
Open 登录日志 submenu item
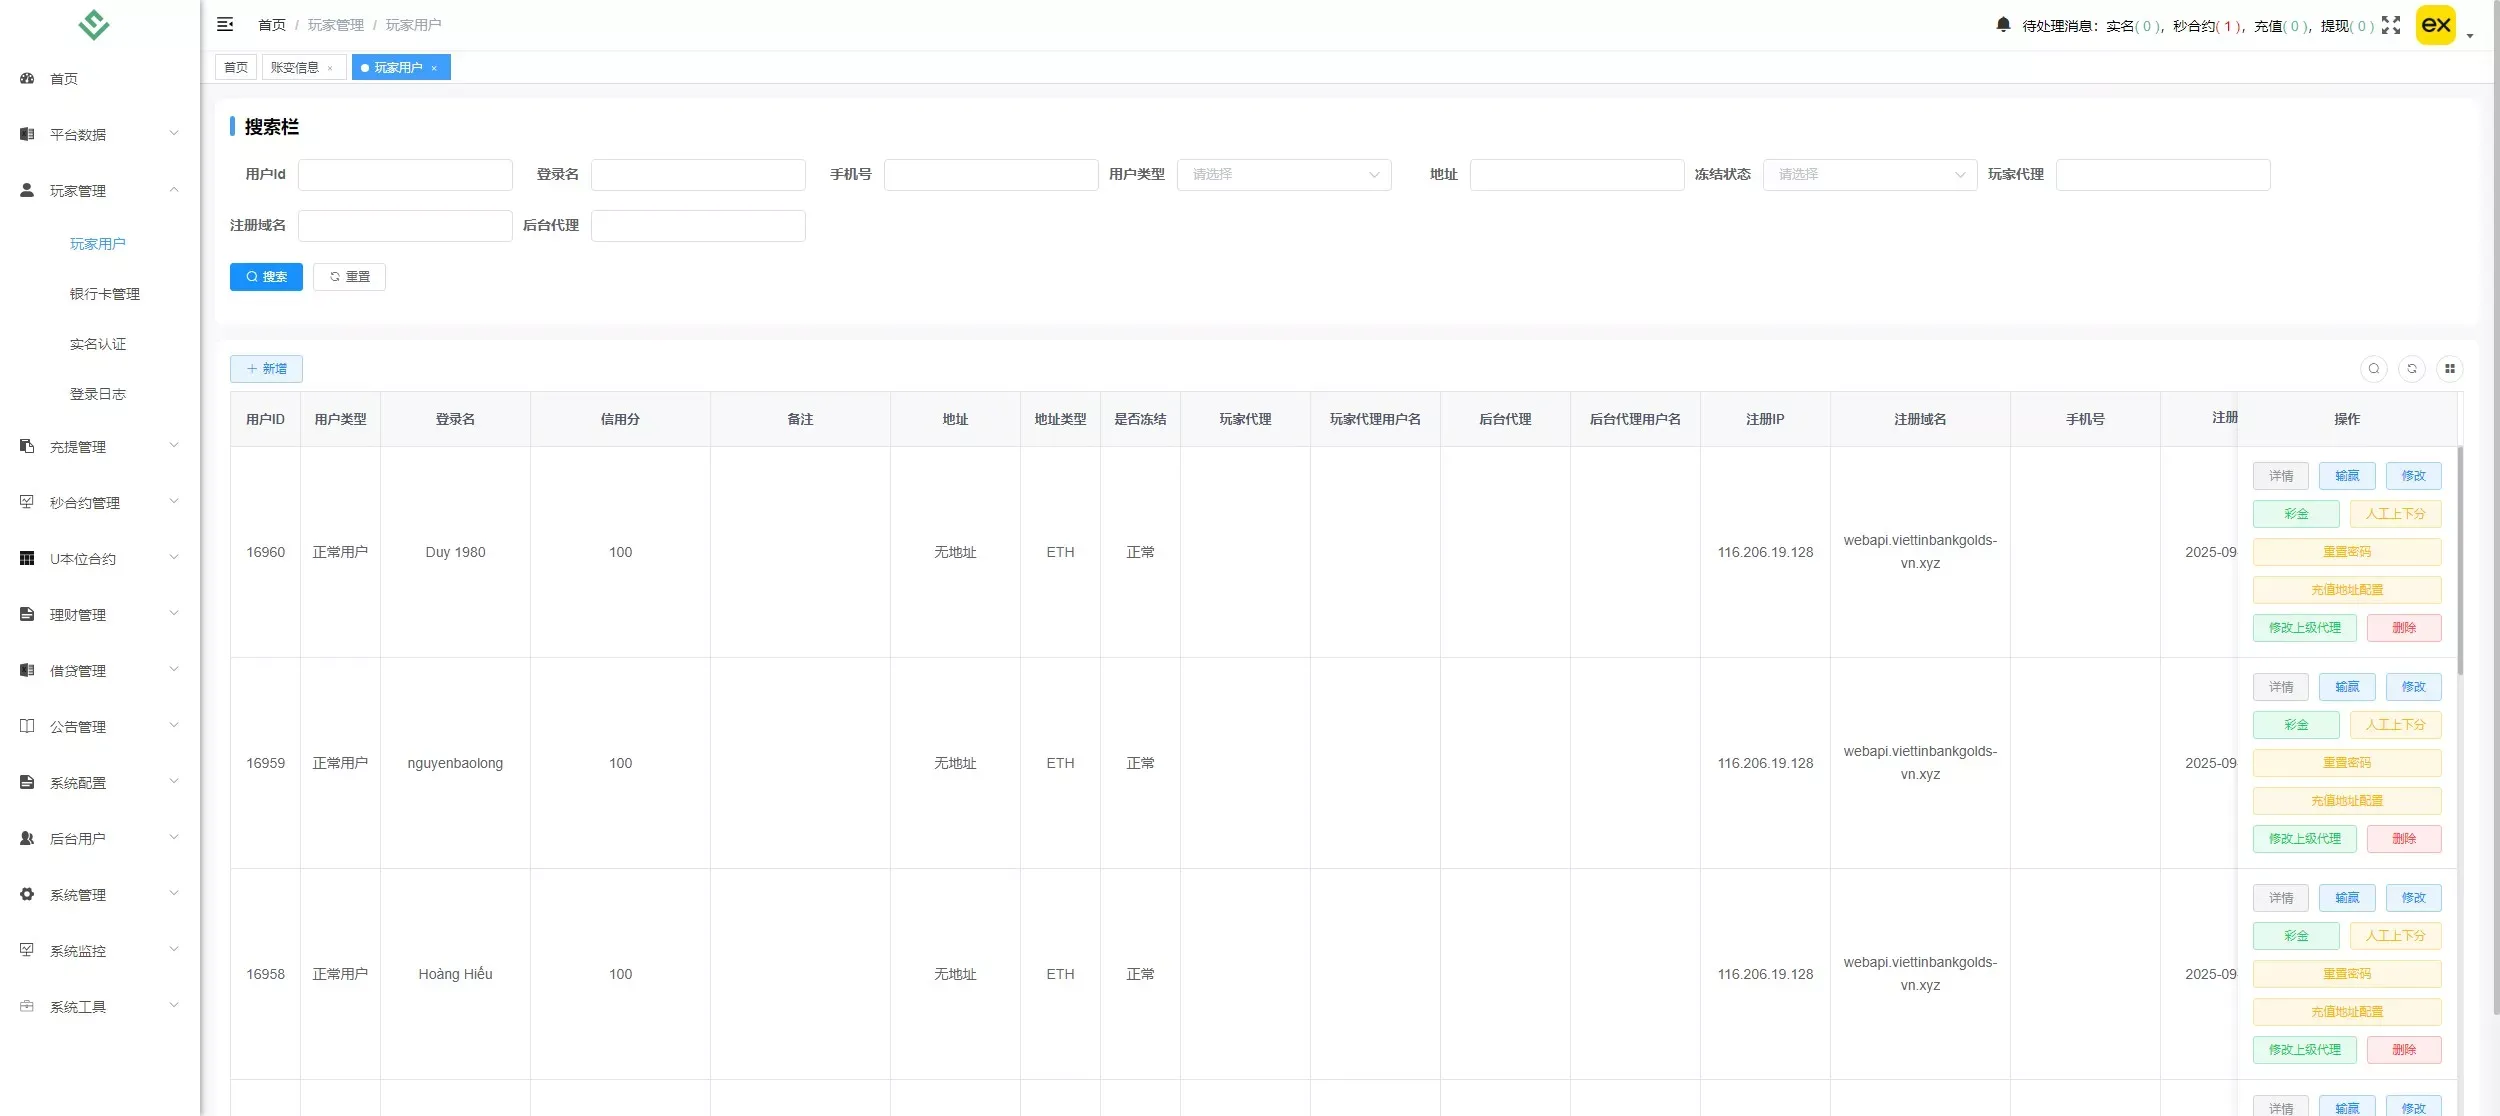[x=98, y=394]
